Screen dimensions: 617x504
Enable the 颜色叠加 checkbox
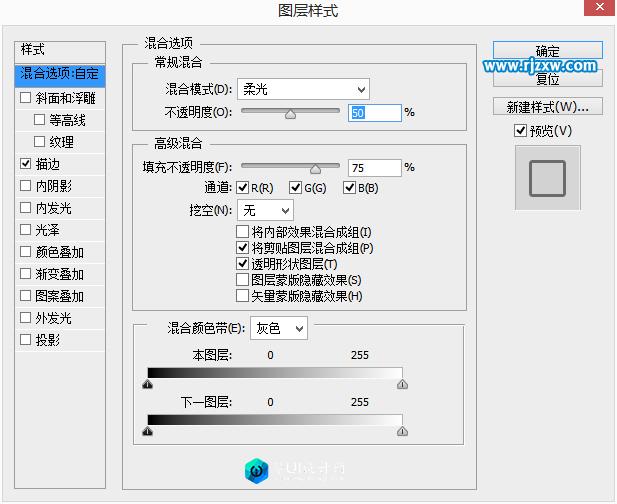click(x=26, y=252)
